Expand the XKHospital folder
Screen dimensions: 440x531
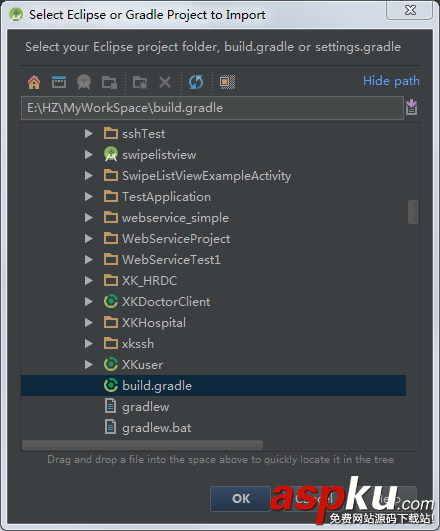pyautogui.click(x=89, y=322)
